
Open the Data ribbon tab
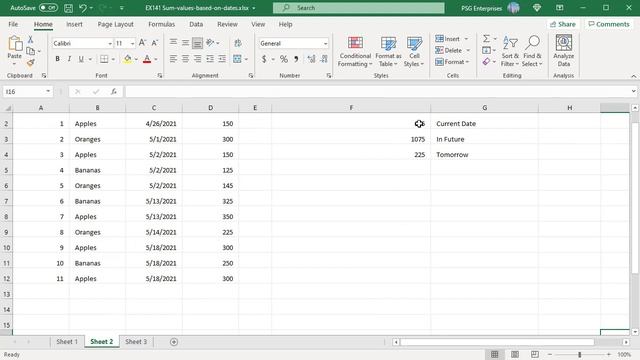pos(196,24)
